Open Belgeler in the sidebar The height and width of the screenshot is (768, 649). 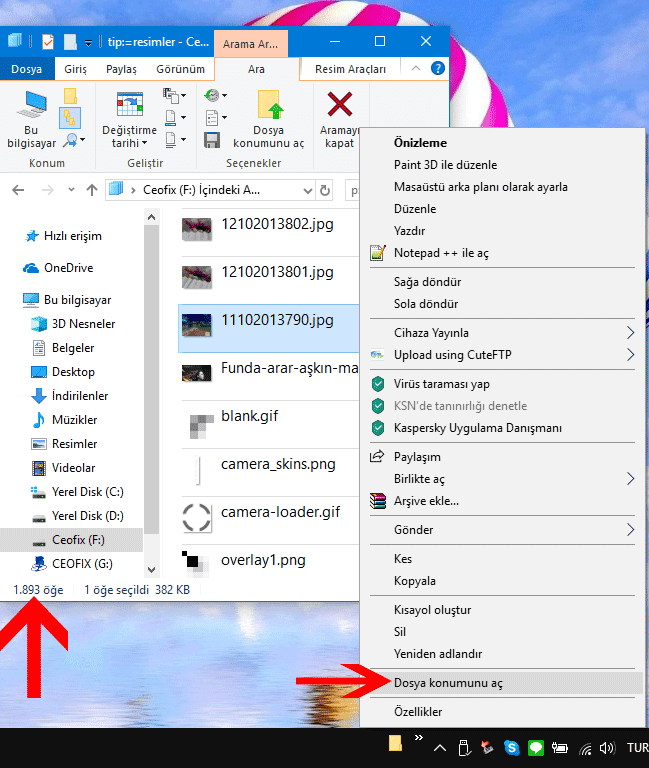click(x=72, y=348)
